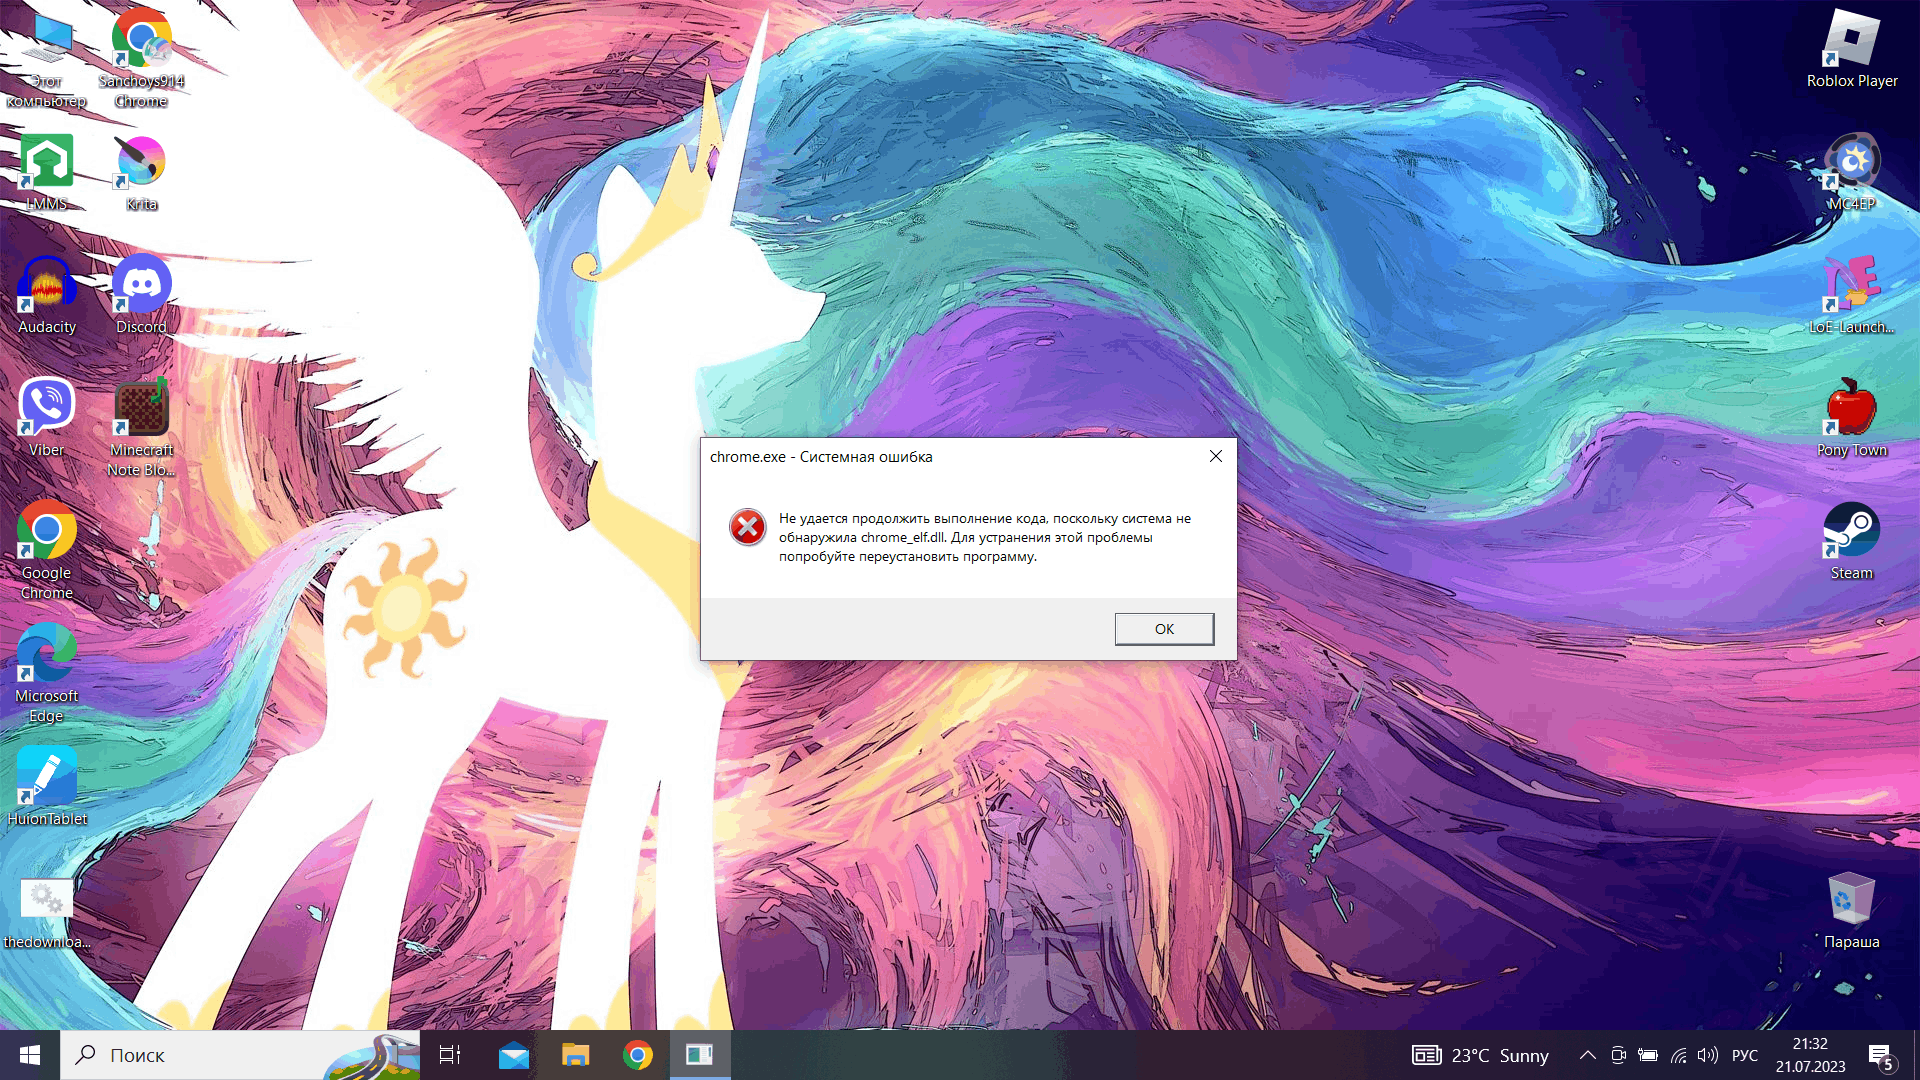Viewport: 1920px width, 1080px height.
Task: Select Sanchoys914 Chrome desktop shortcut
Action: [x=141, y=58]
